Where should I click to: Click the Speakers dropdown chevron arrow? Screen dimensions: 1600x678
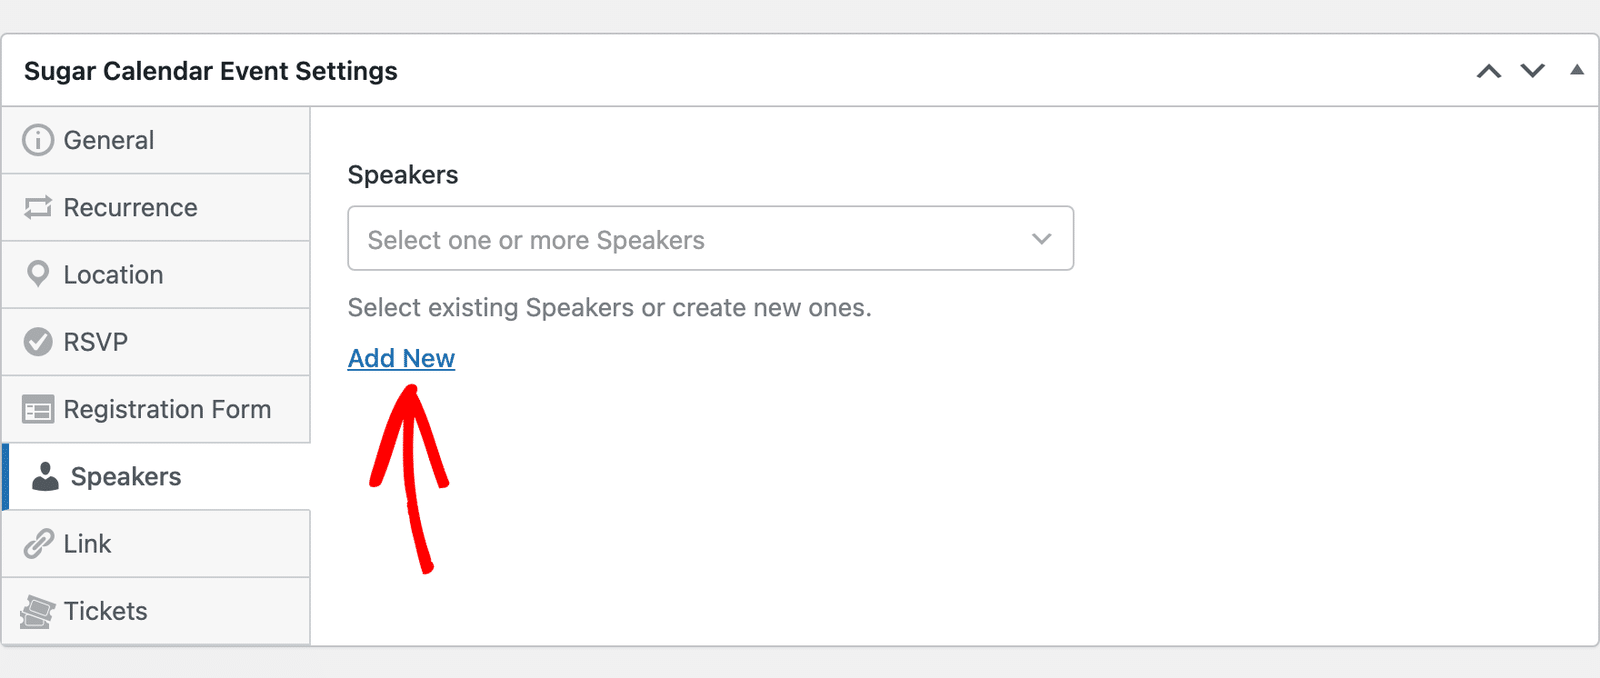(1042, 239)
